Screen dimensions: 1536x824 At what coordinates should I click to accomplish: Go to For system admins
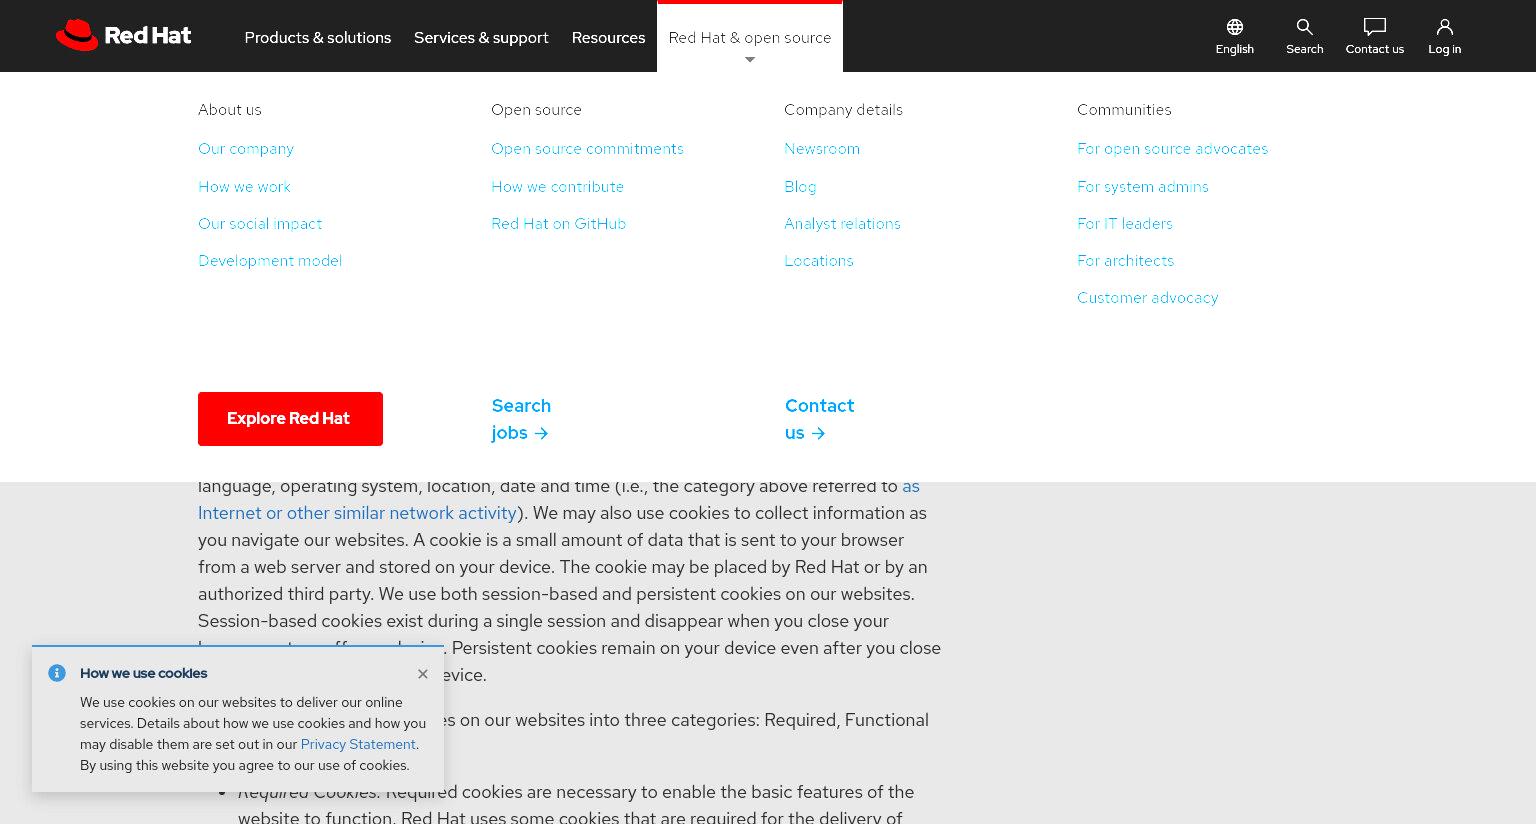pos(1143,187)
